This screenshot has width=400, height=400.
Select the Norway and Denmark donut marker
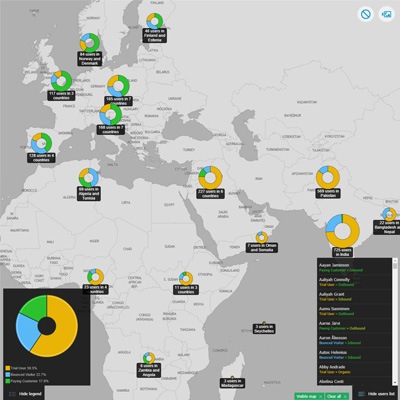click(x=90, y=43)
